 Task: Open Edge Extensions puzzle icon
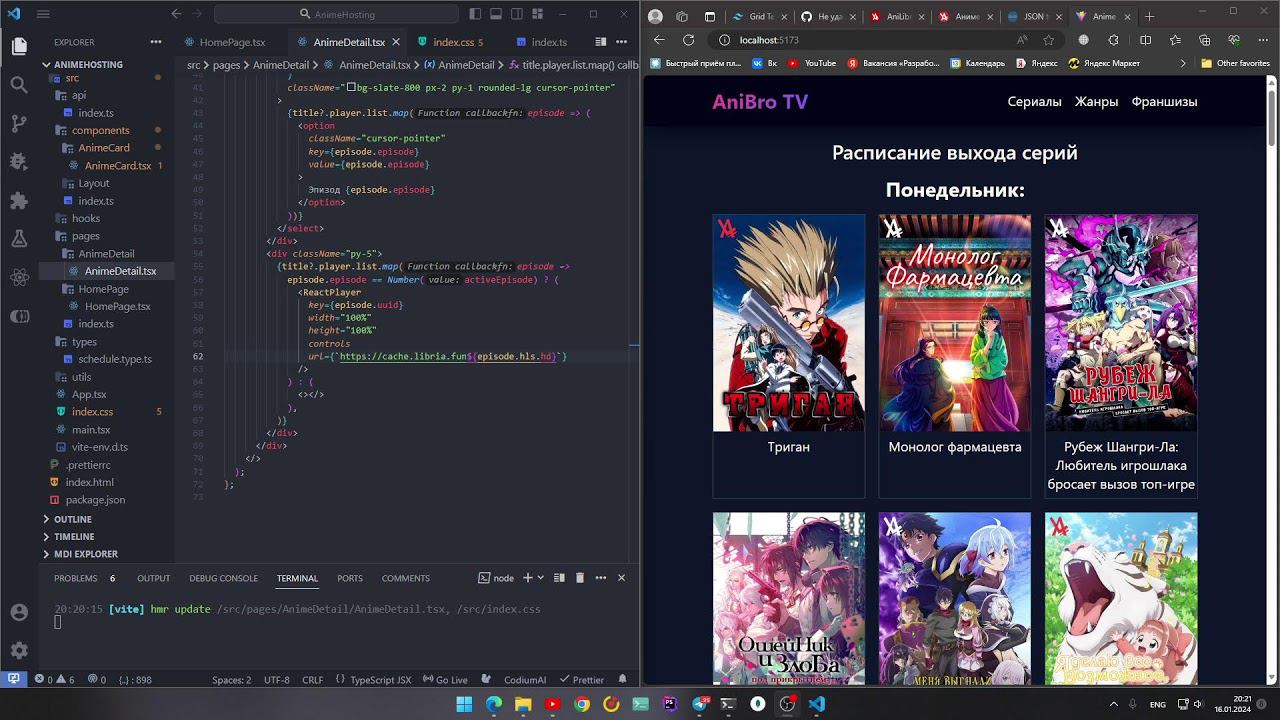click(1114, 40)
